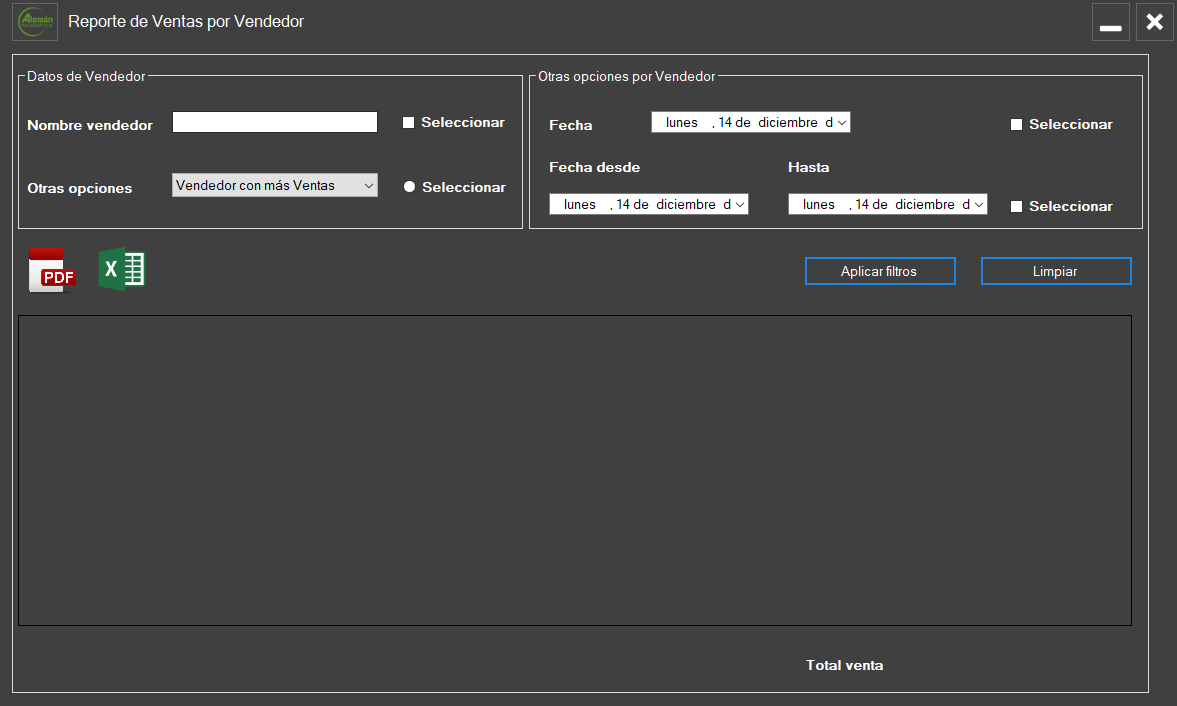Screen dimensions: 1177x706
Task: Export the report to Excel
Action: [122, 270]
